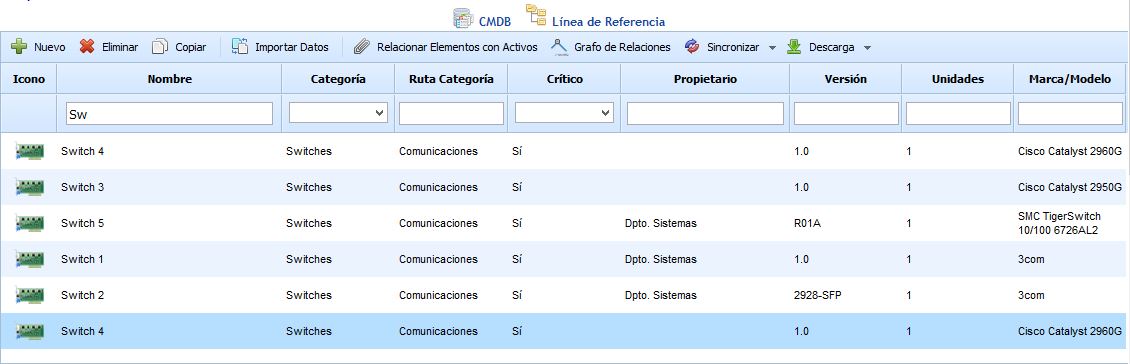This screenshot has width=1130, height=364.
Task: Click the Sincronizar sync arrows icon
Action: pyautogui.click(x=692, y=47)
